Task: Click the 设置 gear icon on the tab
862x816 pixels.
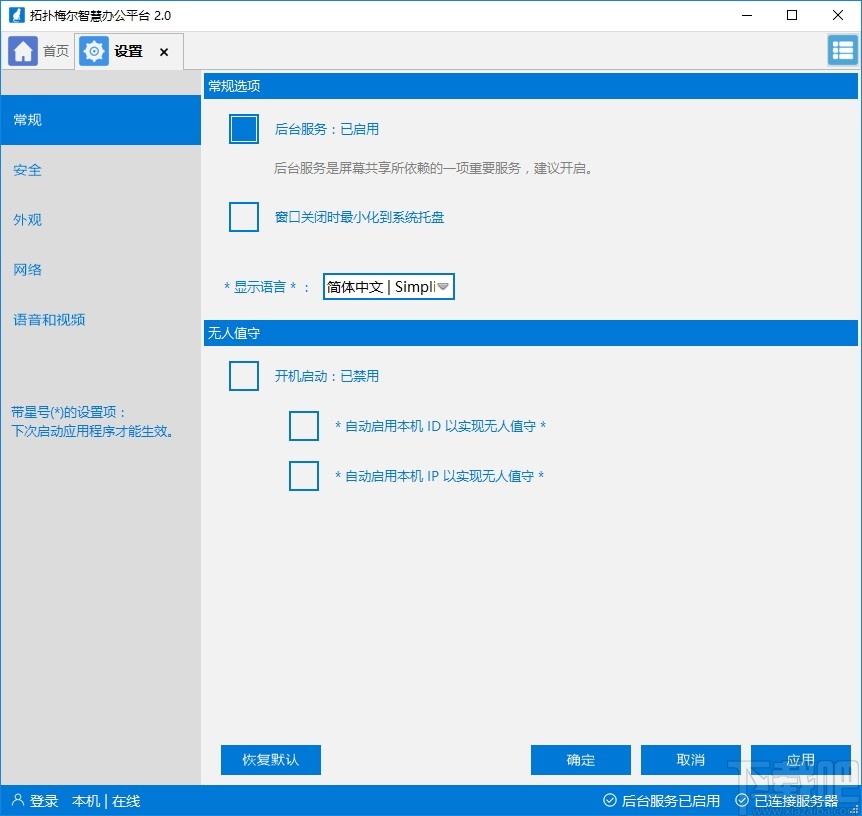Action: 93,50
